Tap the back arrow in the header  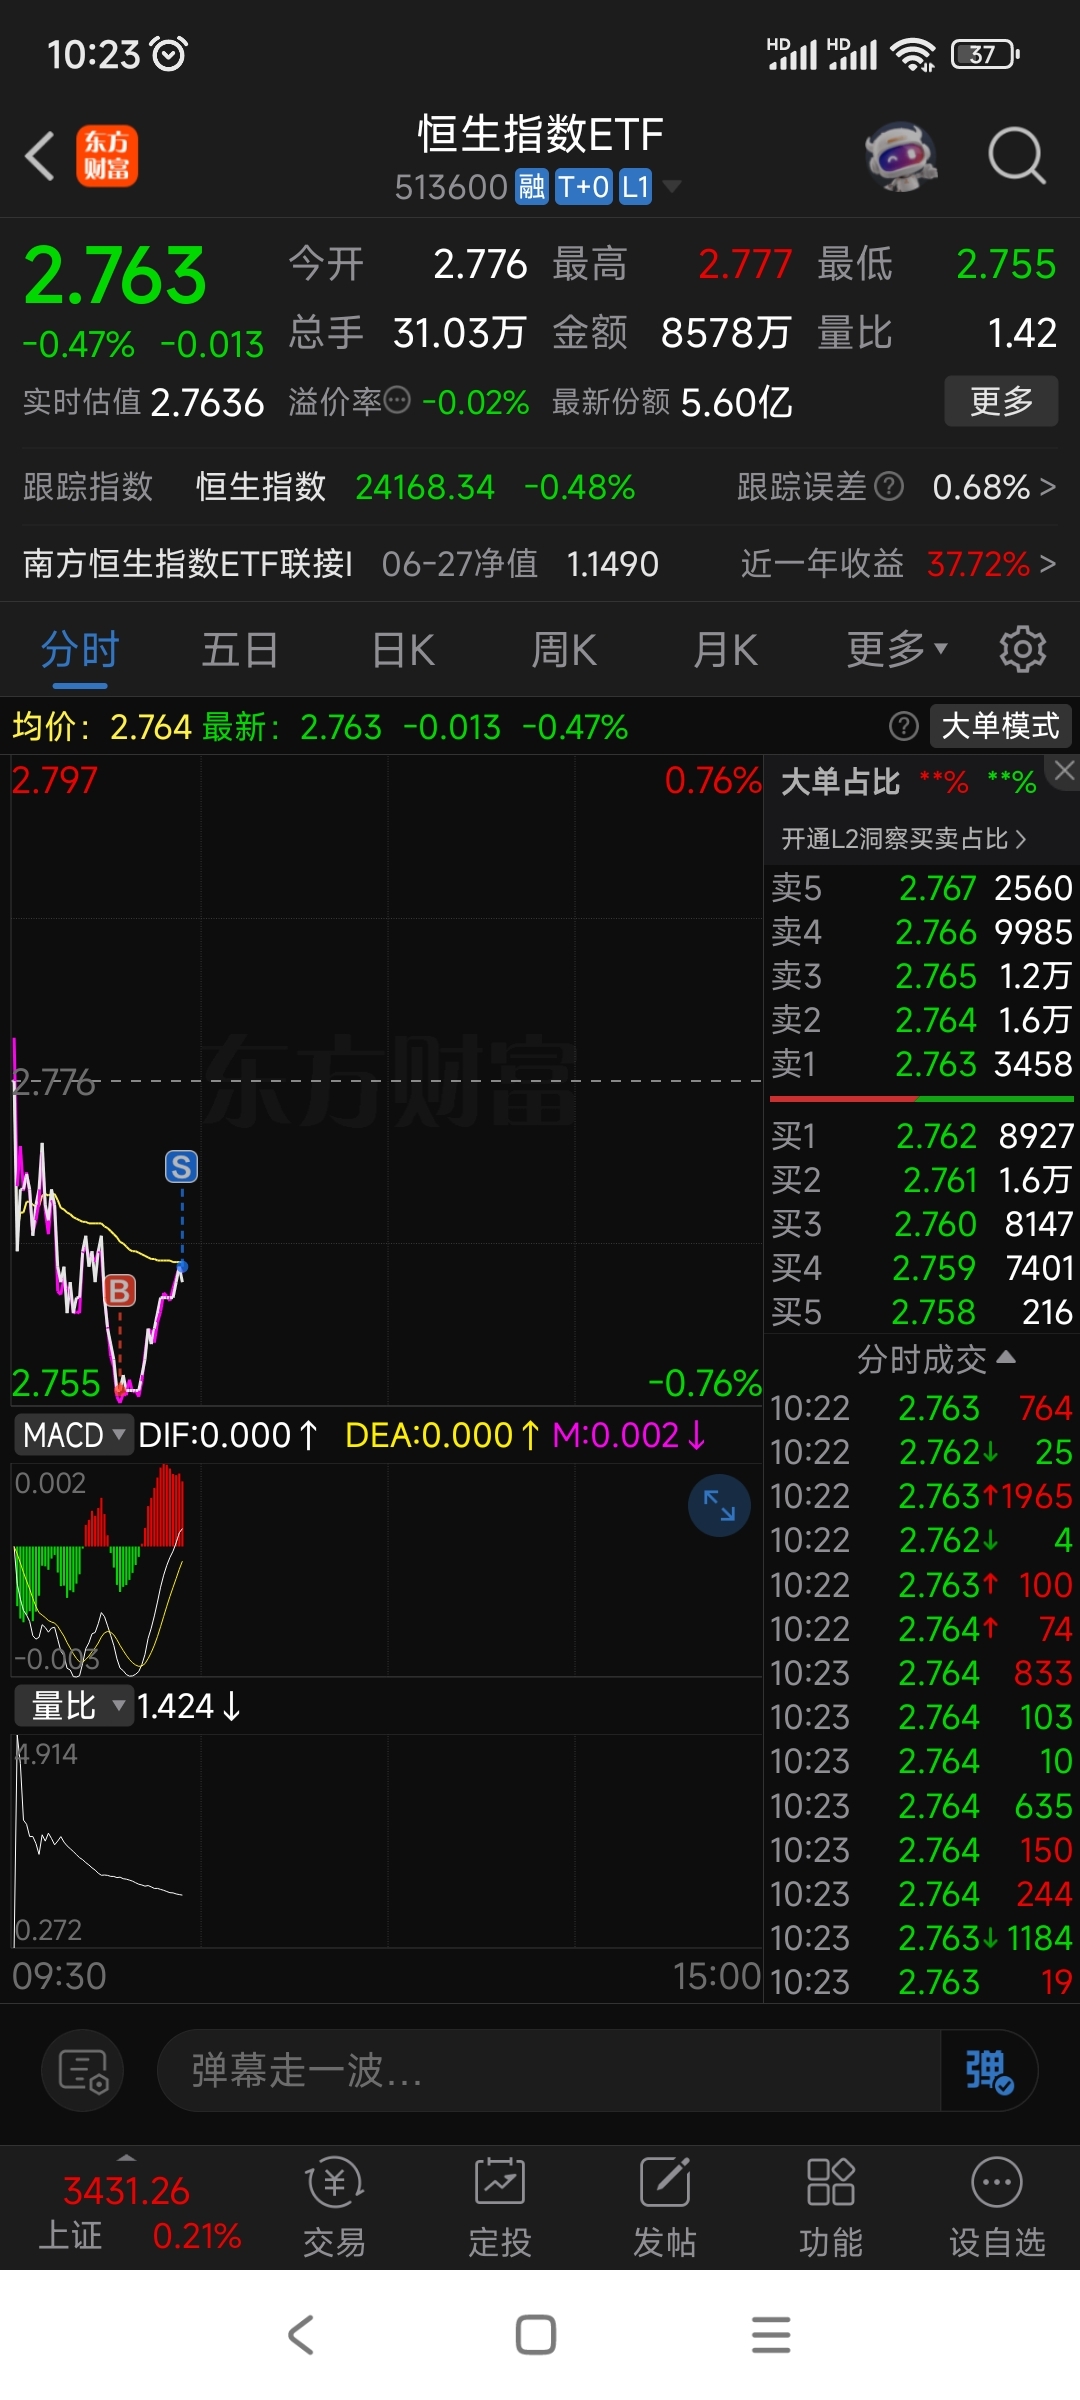(x=40, y=157)
